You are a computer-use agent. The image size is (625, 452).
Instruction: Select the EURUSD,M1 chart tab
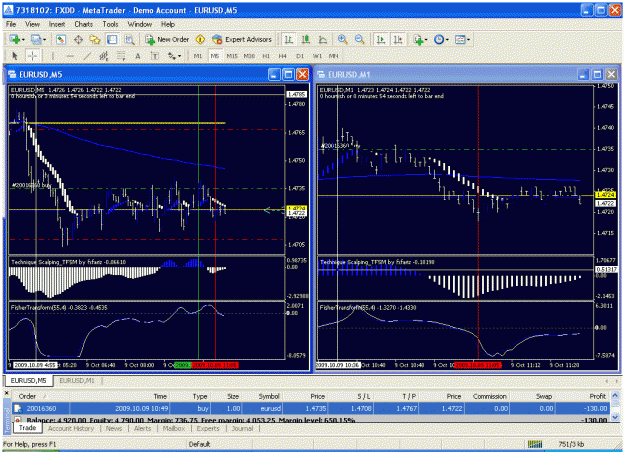pos(77,381)
